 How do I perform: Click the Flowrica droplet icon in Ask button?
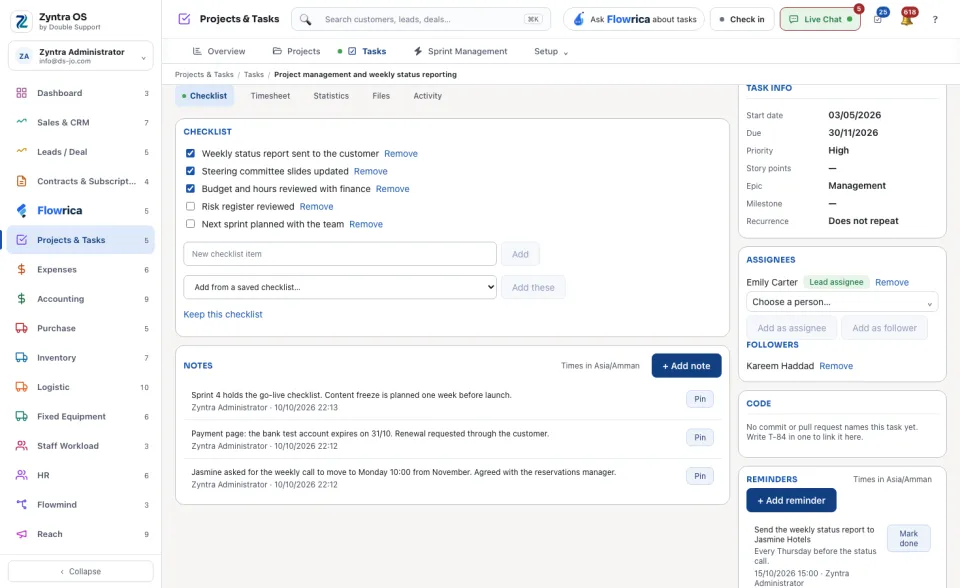coord(579,20)
